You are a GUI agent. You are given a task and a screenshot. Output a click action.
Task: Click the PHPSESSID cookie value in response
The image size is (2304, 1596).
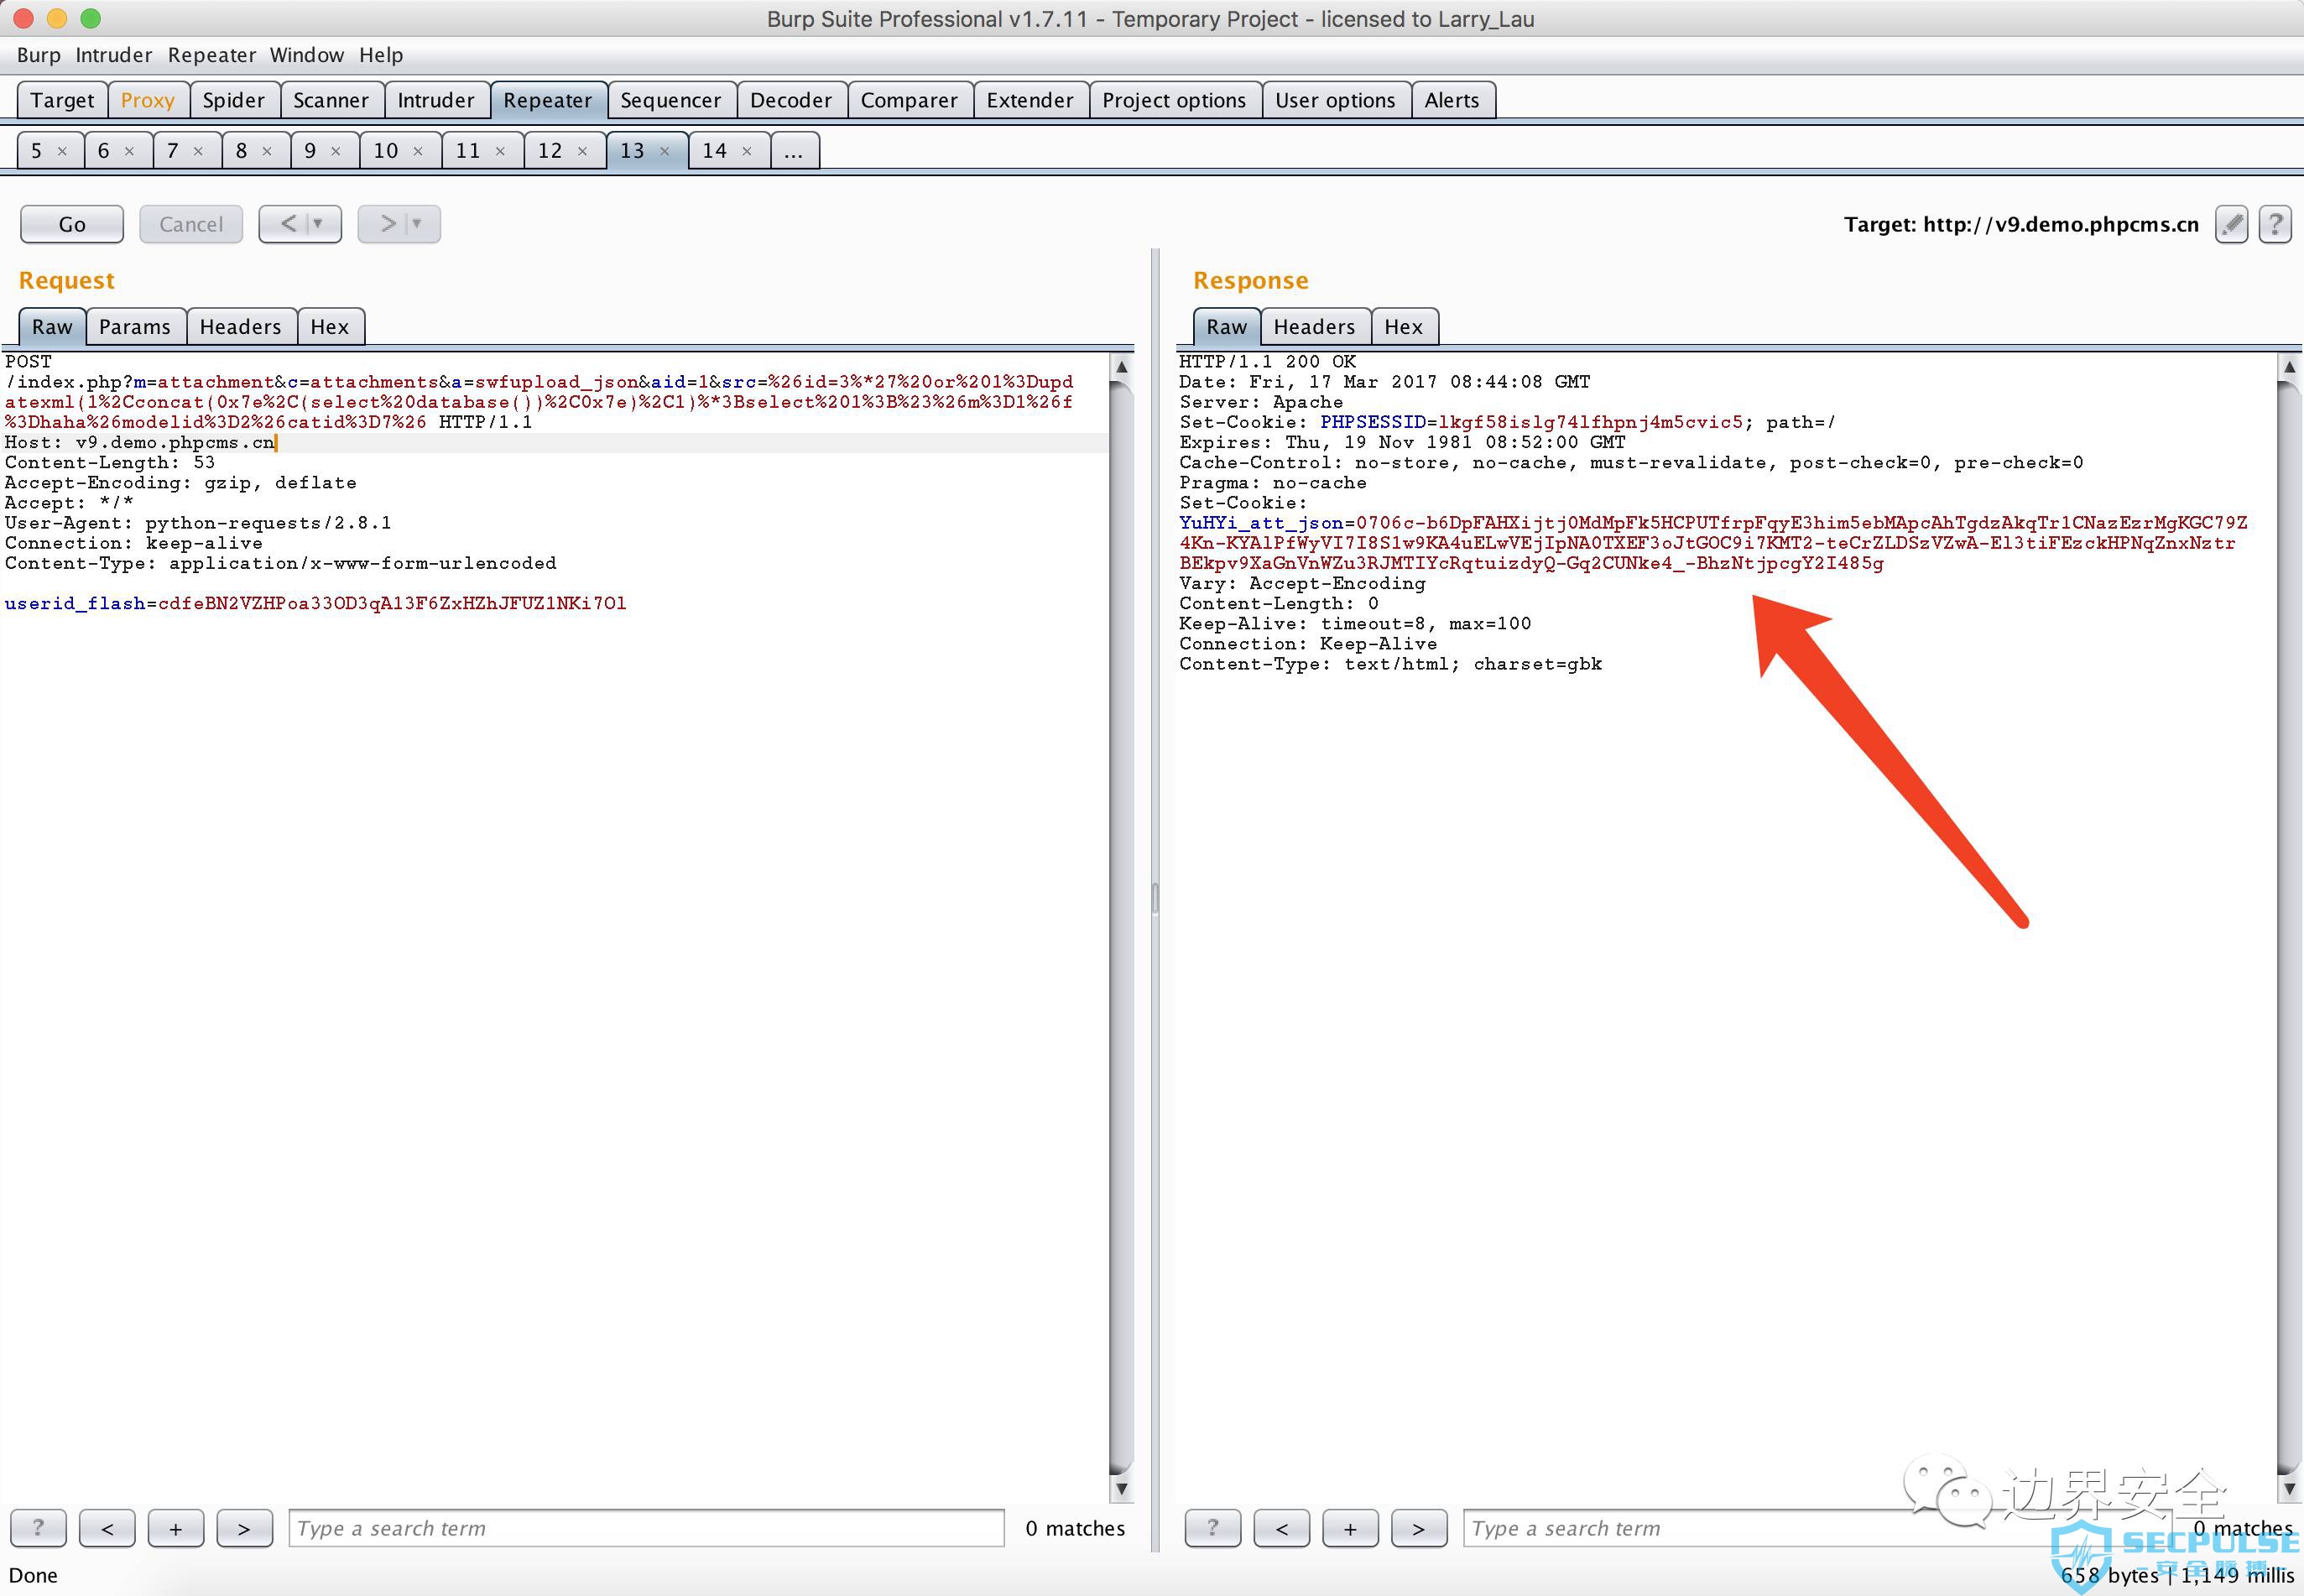(1590, 422)
